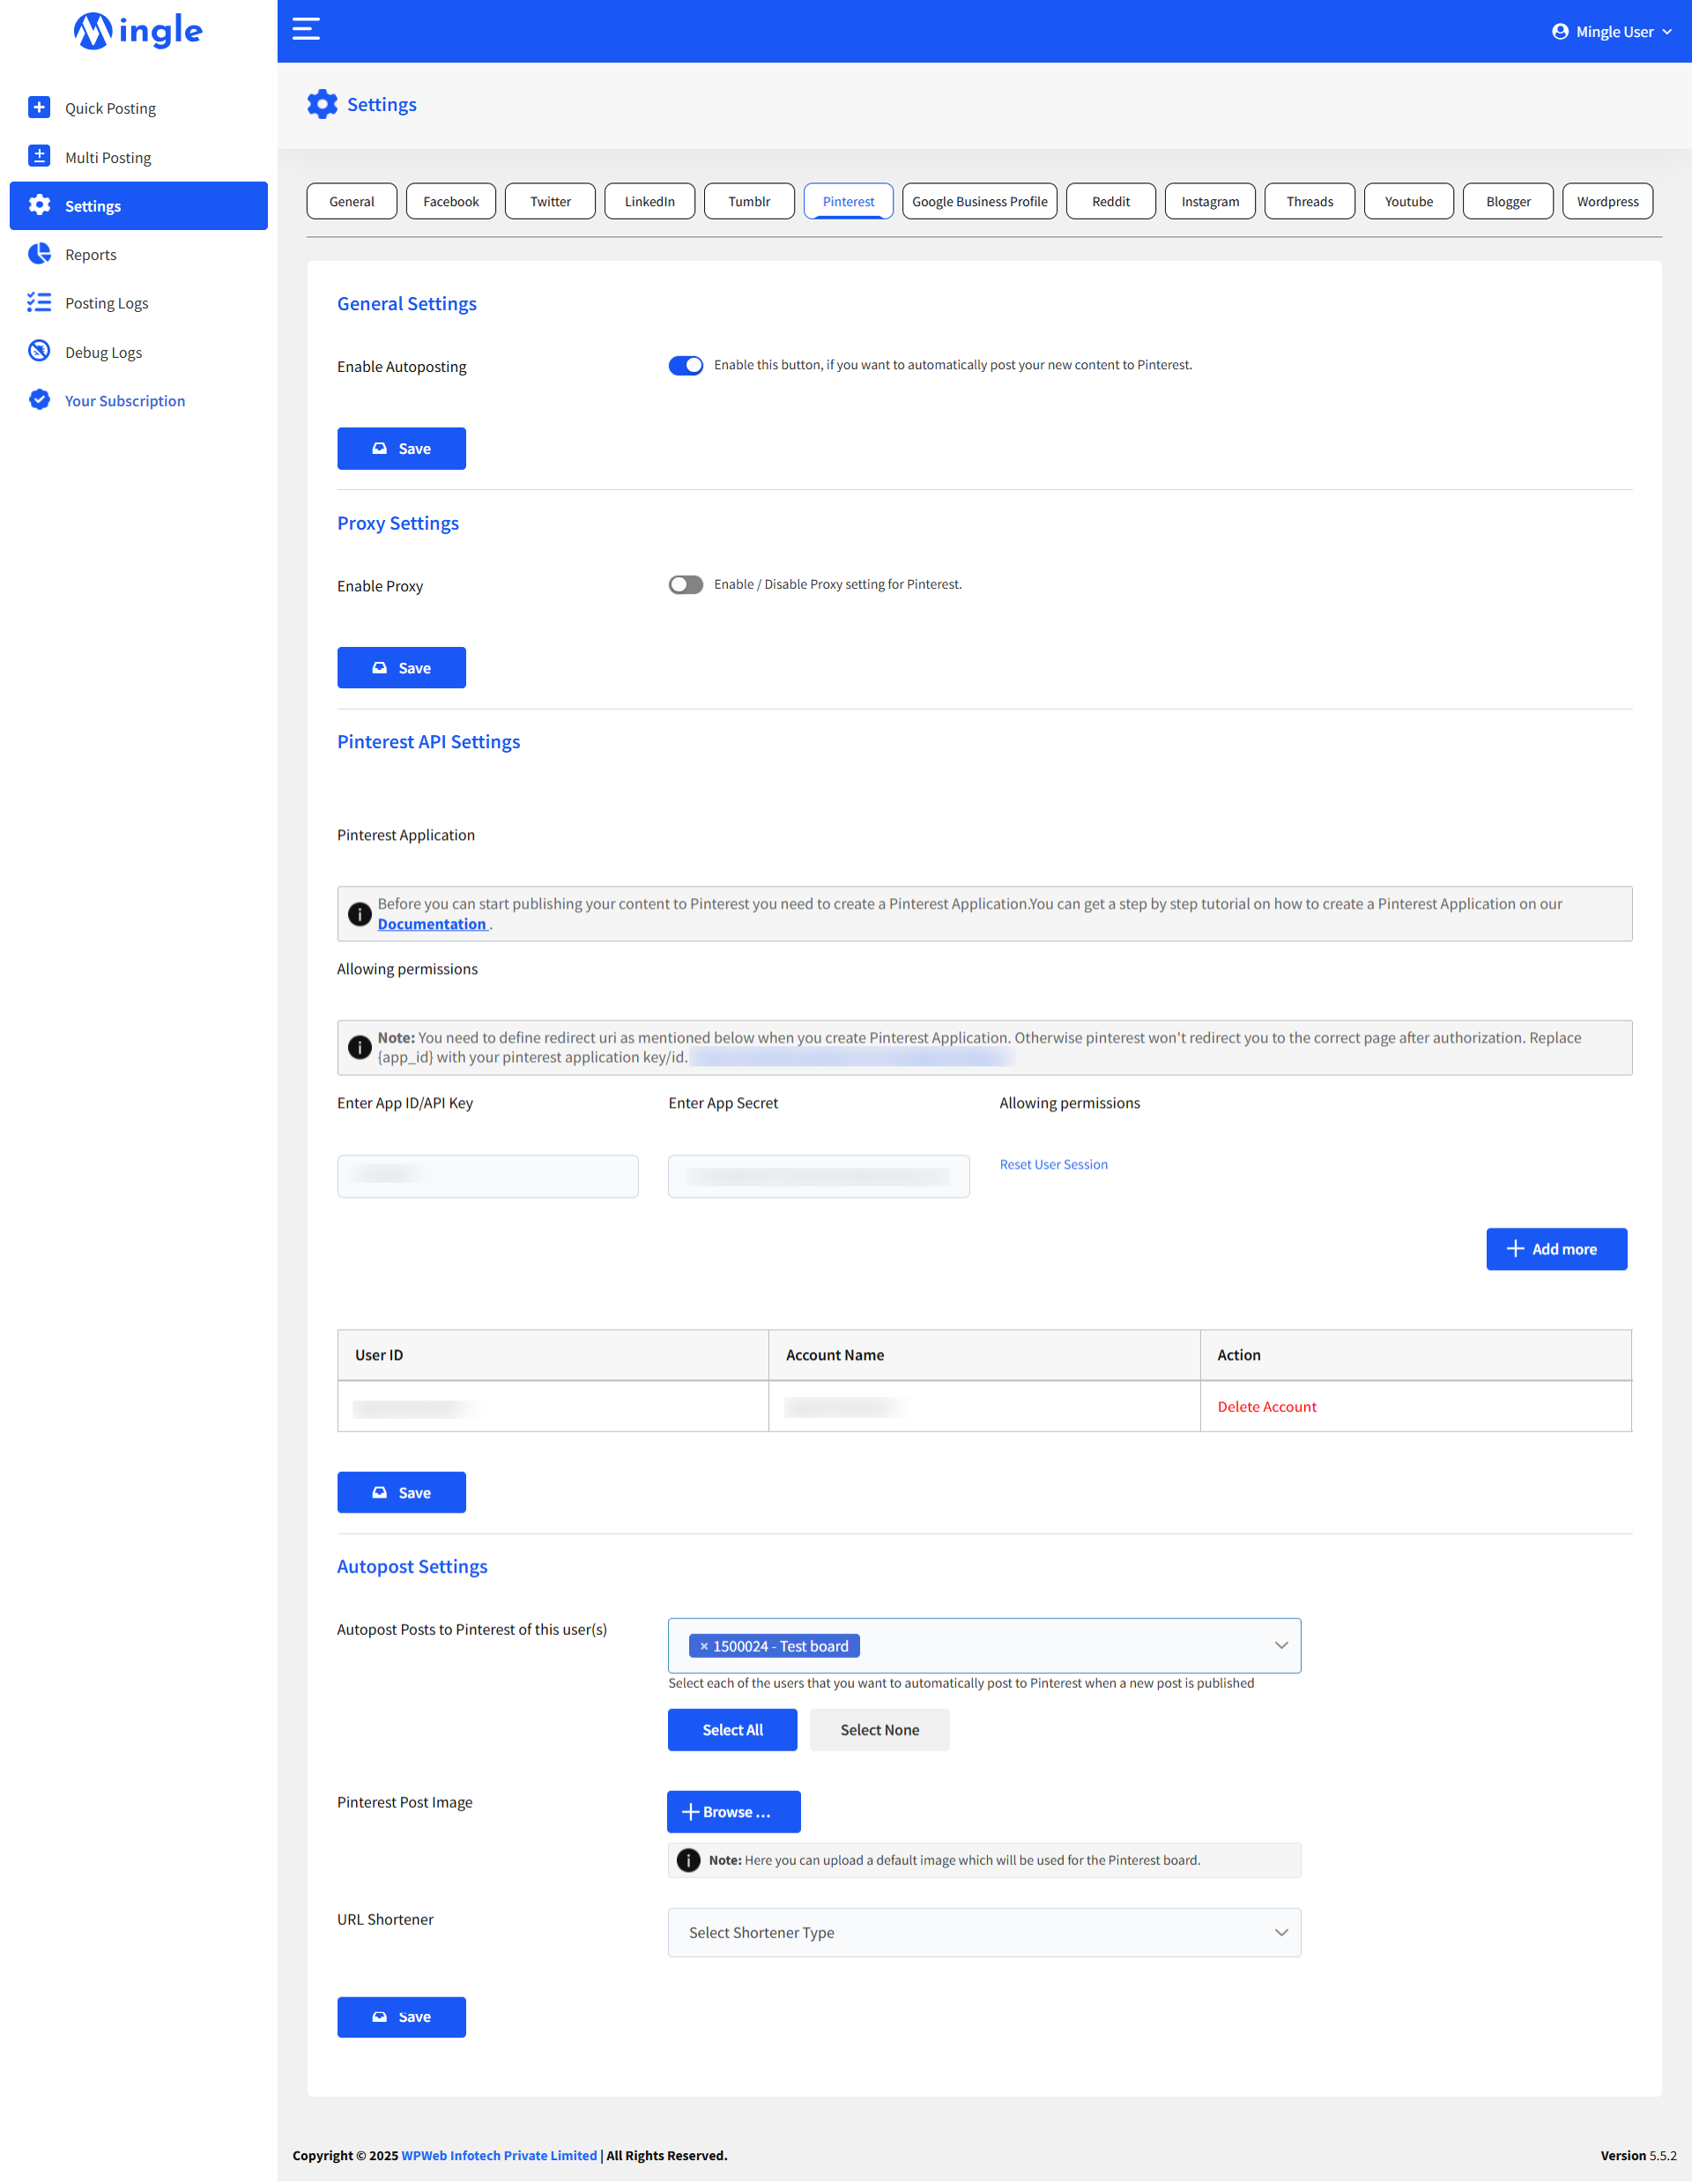1692x2184 pixels.
Task: Switch to the Blogger tab
Action: 1508,201
